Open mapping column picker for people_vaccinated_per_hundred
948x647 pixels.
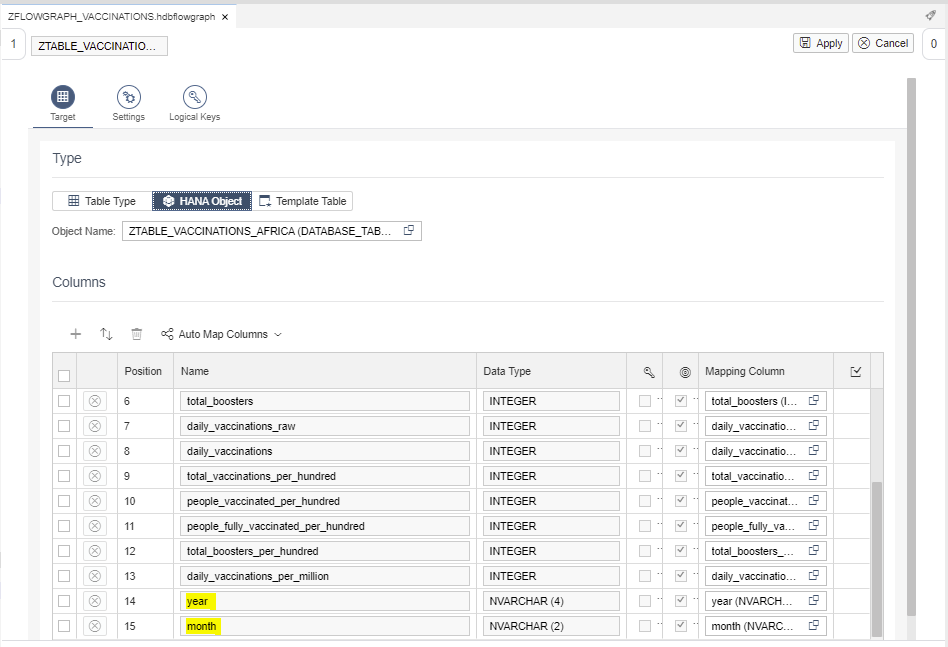[x=814, y=500]
